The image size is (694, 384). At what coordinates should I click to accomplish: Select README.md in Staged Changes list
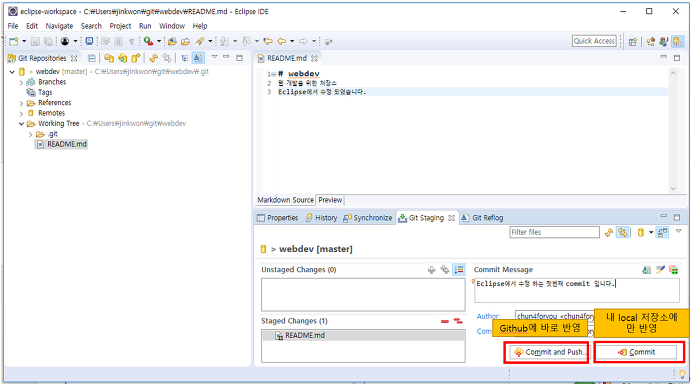tap(363, 335)
